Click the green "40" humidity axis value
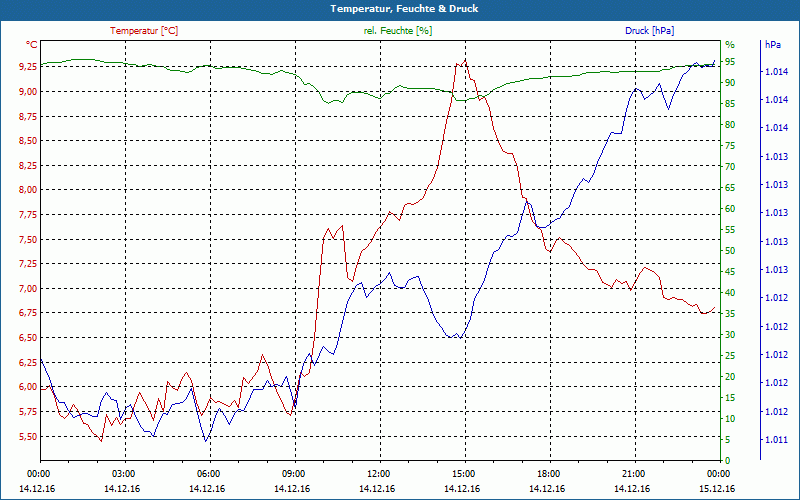The image size is (800, 500). pos(730,293)
